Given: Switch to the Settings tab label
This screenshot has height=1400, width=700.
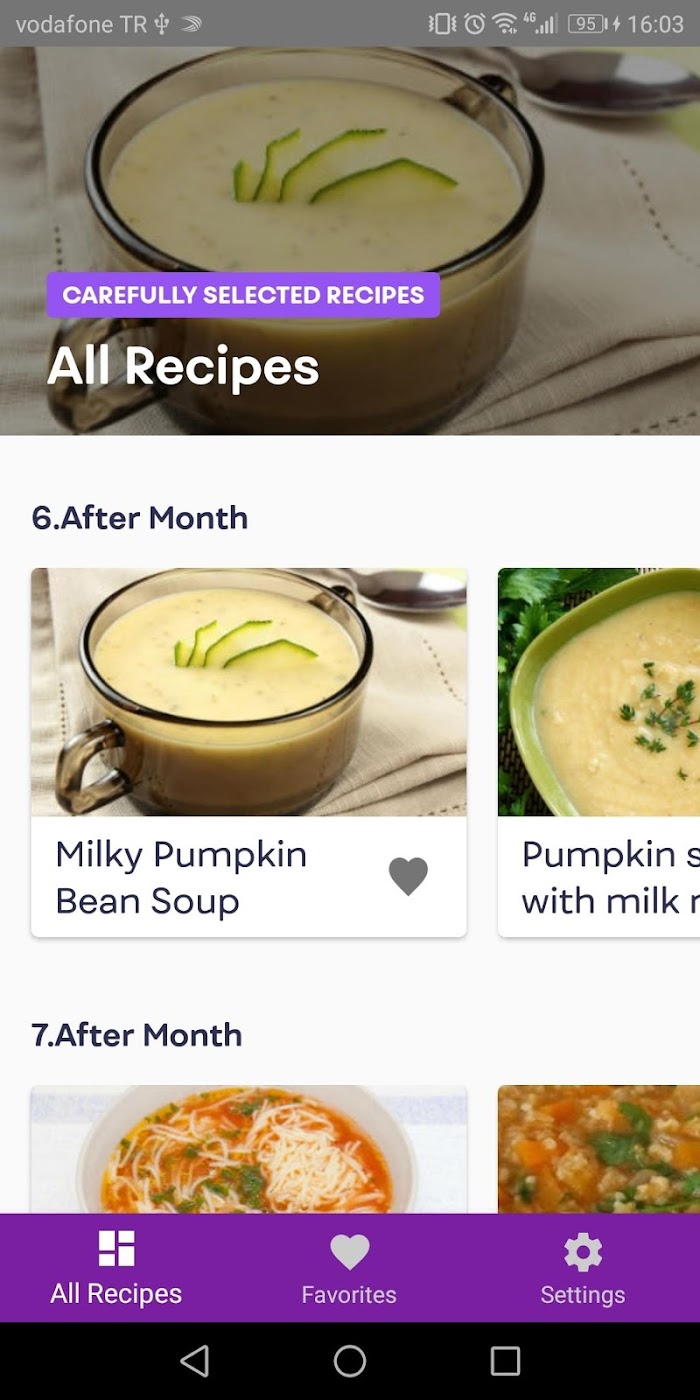Looking at the screenshot, I should (x=583, y=1294).
